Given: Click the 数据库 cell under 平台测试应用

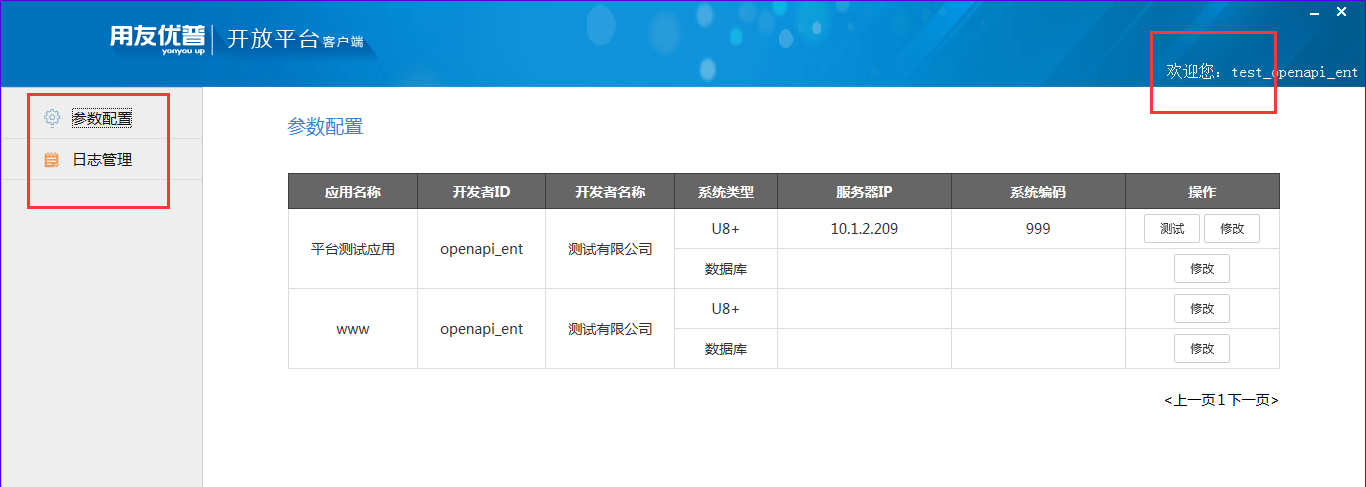Looking at the screenshot, I should 726,269.
